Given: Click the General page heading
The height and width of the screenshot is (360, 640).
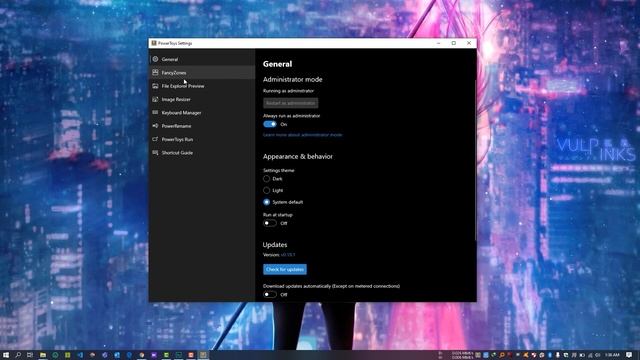Looking at the screenshot, I should [x=278, y=64].
